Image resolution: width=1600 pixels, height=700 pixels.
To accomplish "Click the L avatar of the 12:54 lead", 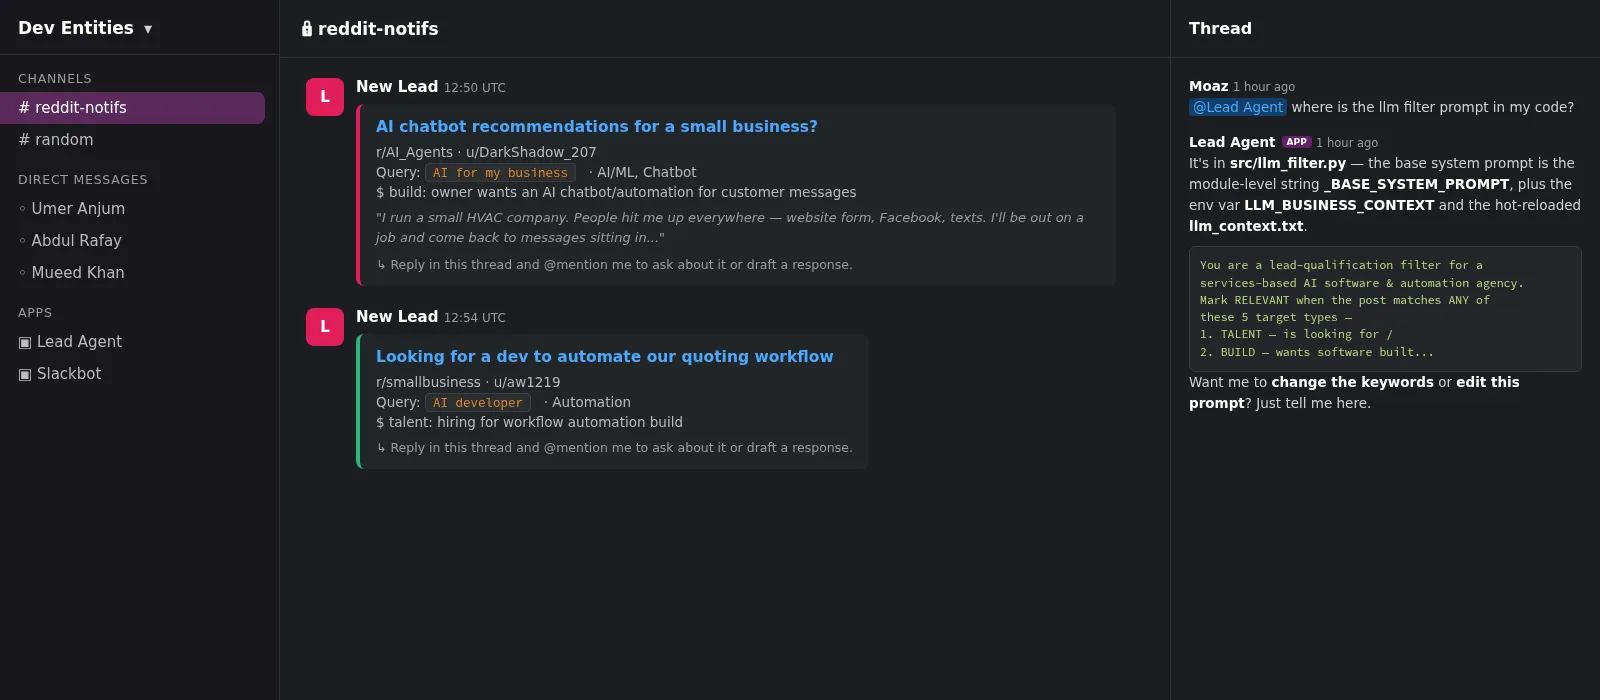I will click(325, 327).
